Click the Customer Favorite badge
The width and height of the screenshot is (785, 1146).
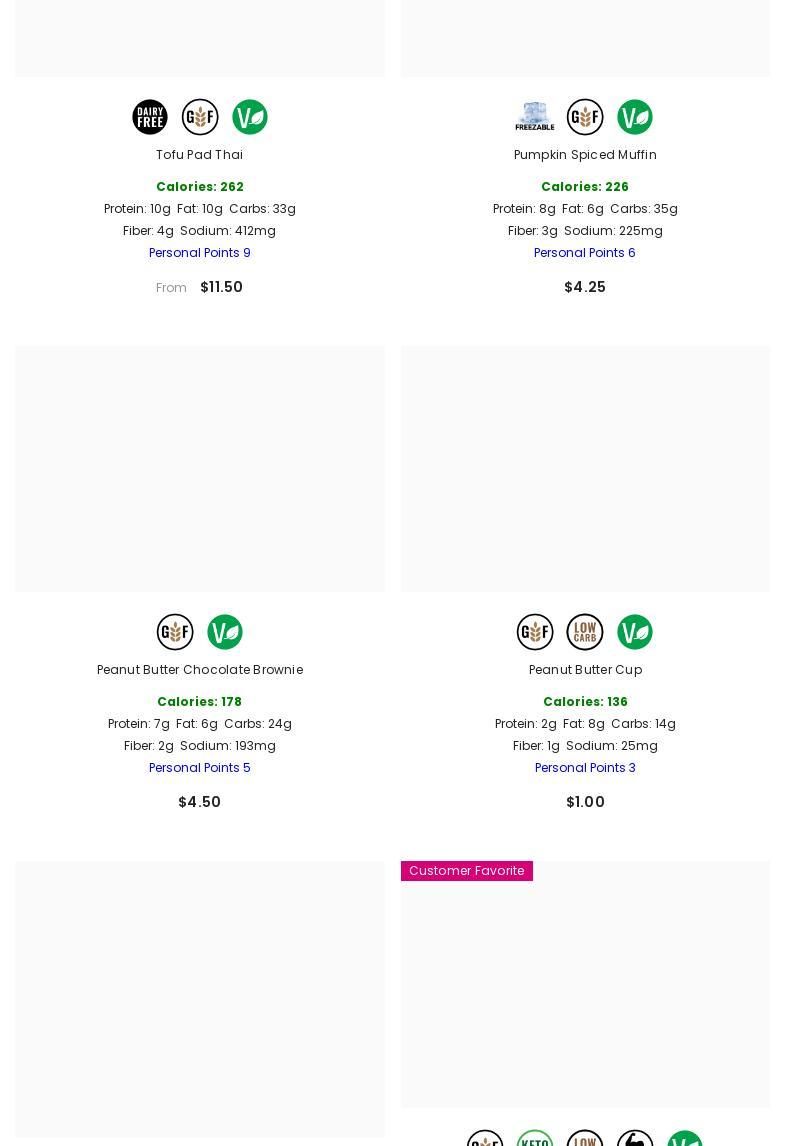pyautogui.click(x=466, y=871)
